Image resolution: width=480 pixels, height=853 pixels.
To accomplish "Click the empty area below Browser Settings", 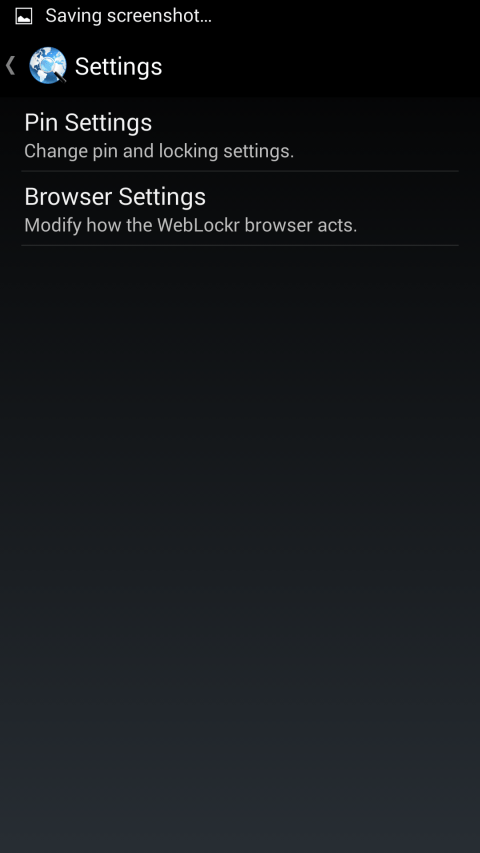I will tap(240, 544).
